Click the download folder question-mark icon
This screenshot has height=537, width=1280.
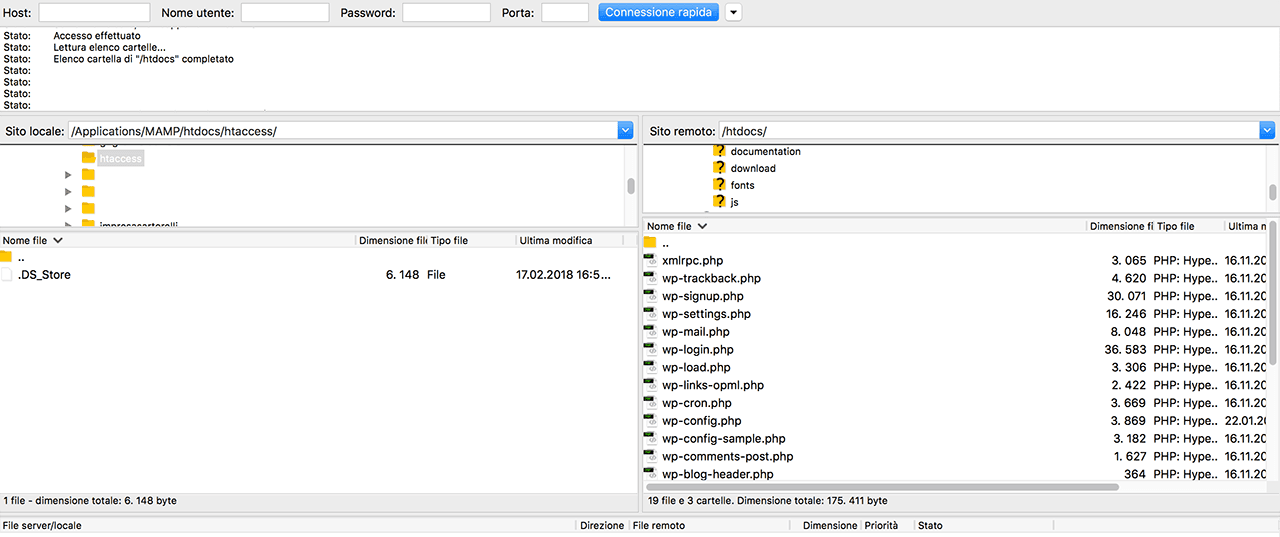[x=719, y=168]
